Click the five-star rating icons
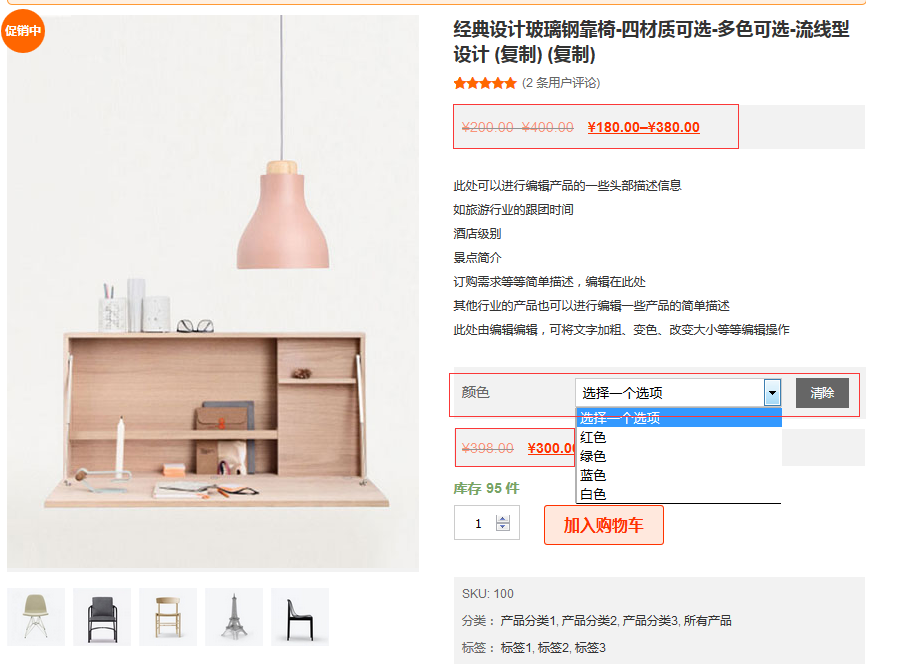 pyautogui.click(x=485, y=83)
